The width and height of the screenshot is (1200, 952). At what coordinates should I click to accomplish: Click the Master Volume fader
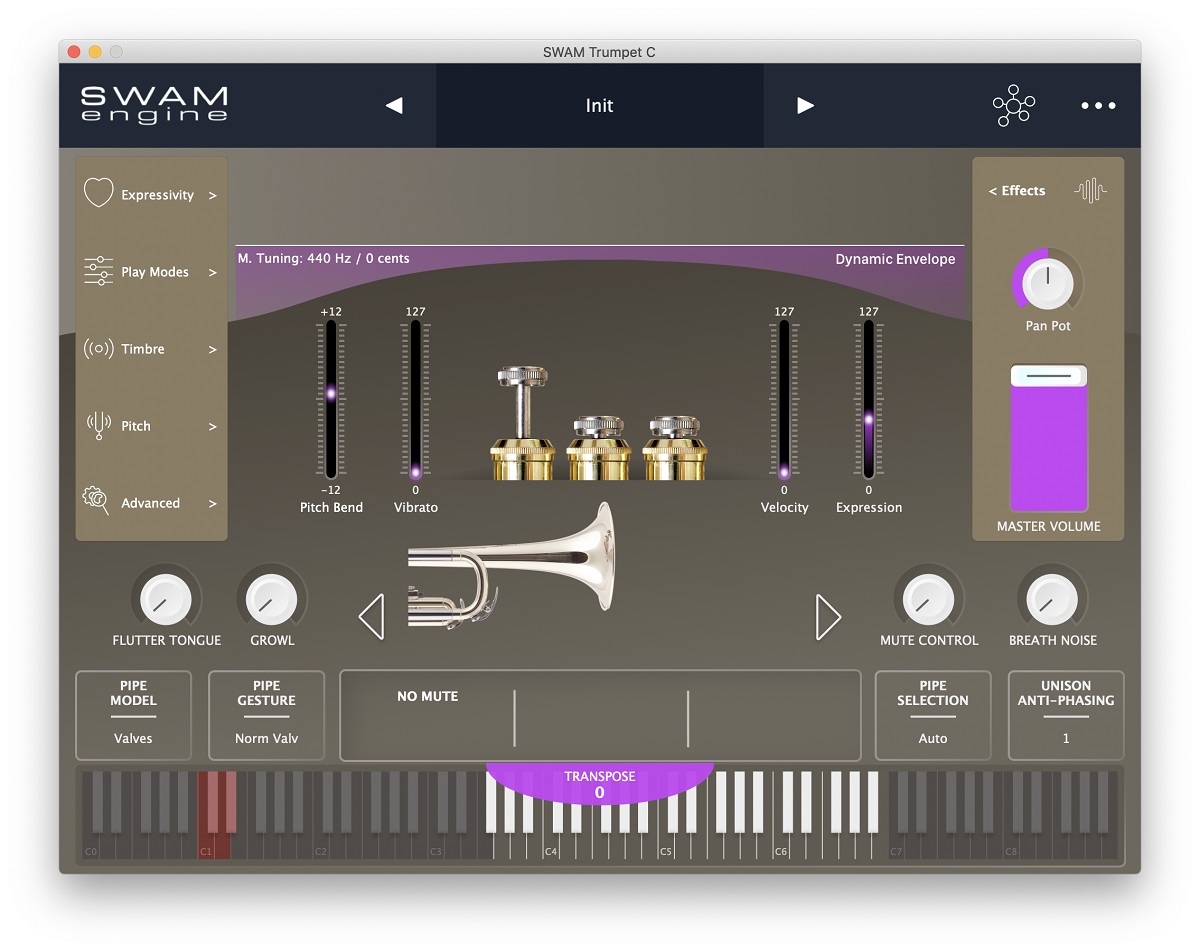click(1048, 439)
